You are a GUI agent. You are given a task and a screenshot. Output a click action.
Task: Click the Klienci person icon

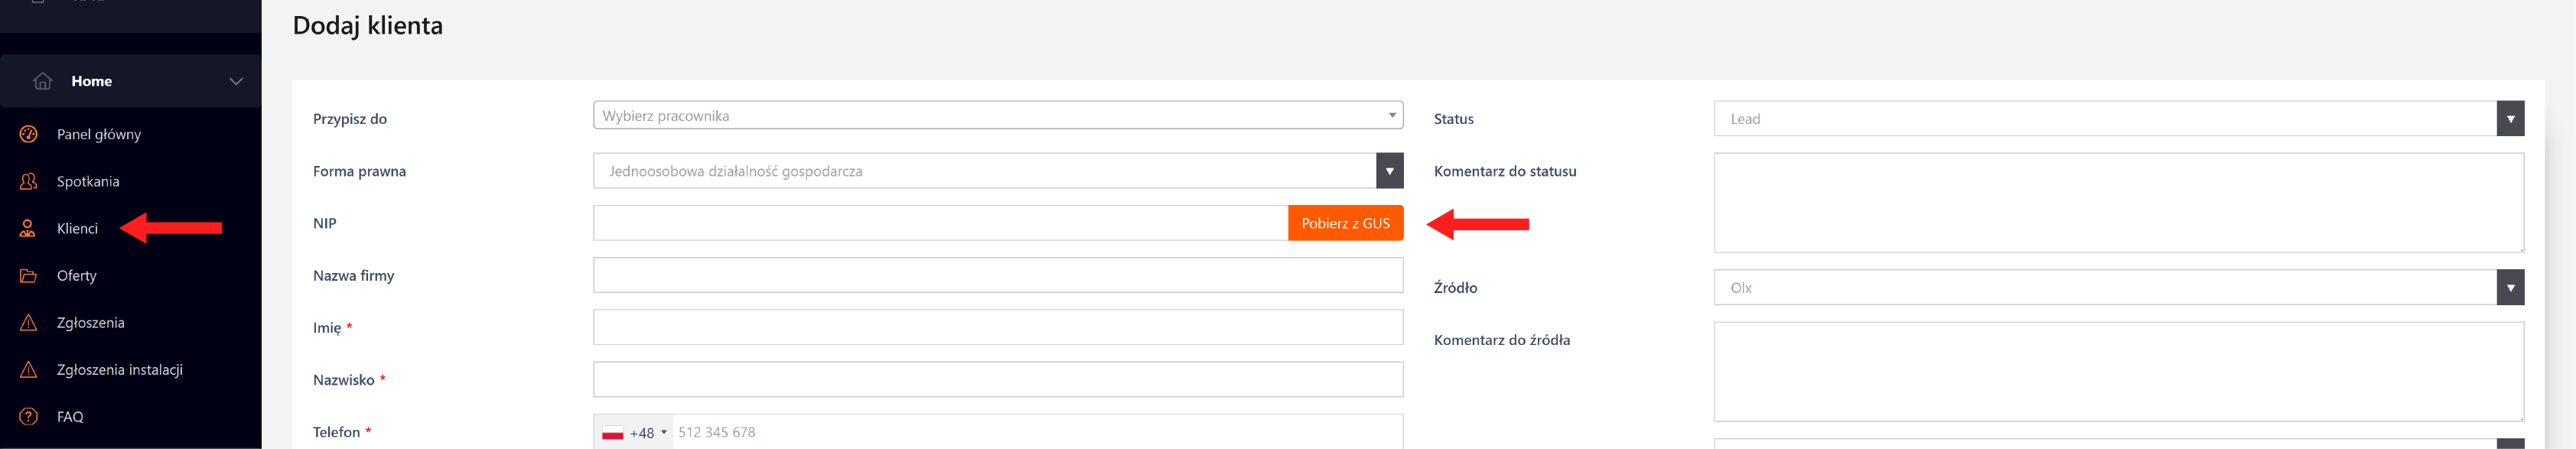[x=29, y=228]
